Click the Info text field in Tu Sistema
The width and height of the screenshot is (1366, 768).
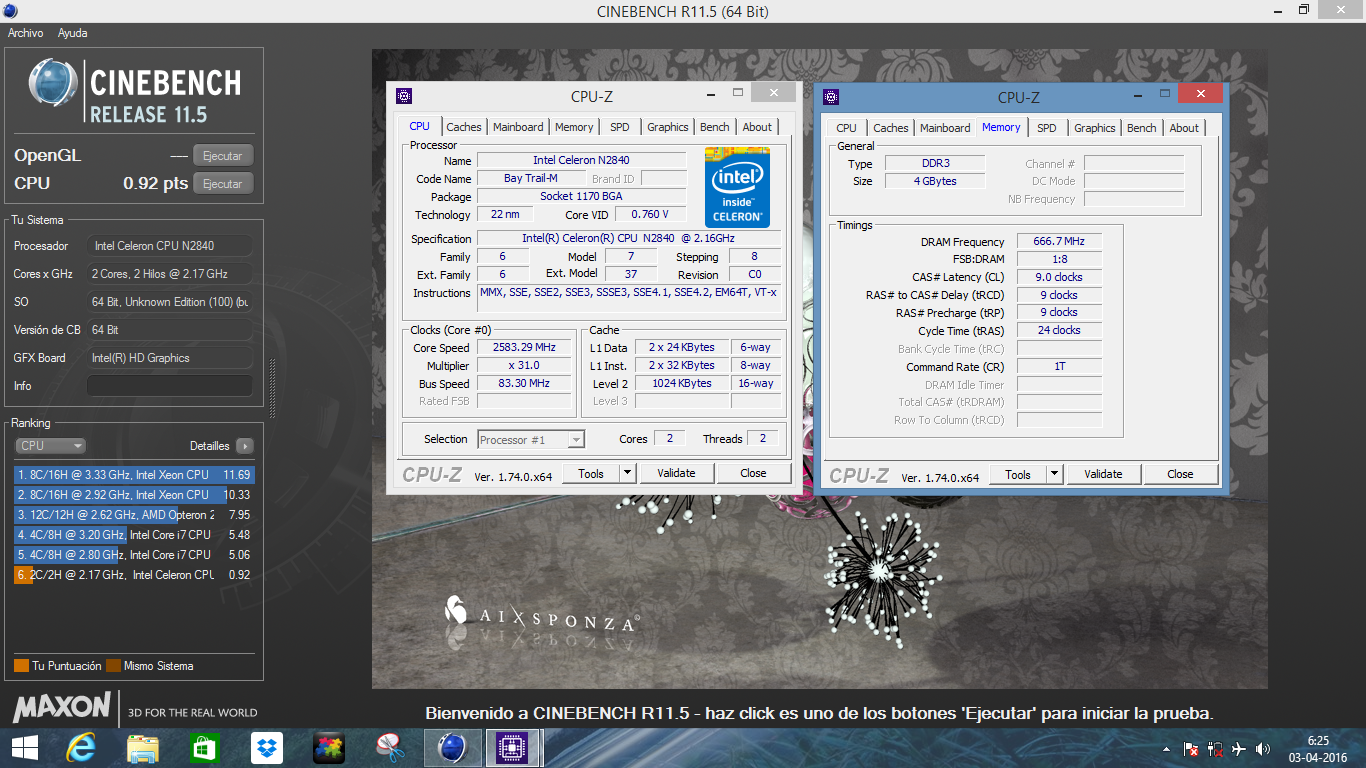point(170,386)
